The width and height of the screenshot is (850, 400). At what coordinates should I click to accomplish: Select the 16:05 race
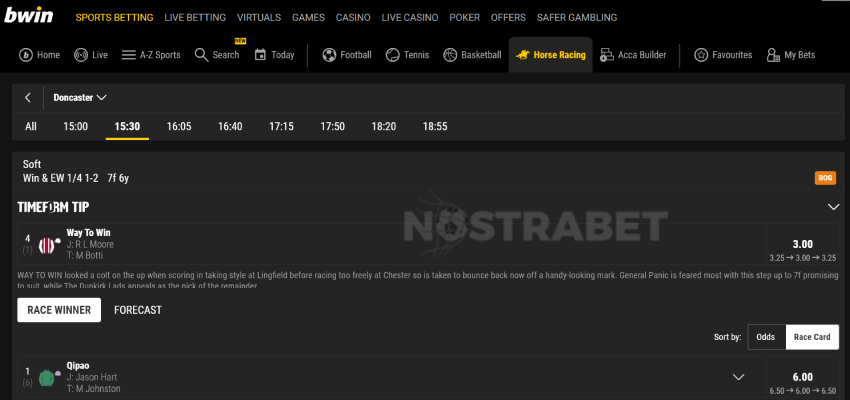pyautogui.click(x=179, y=127)
